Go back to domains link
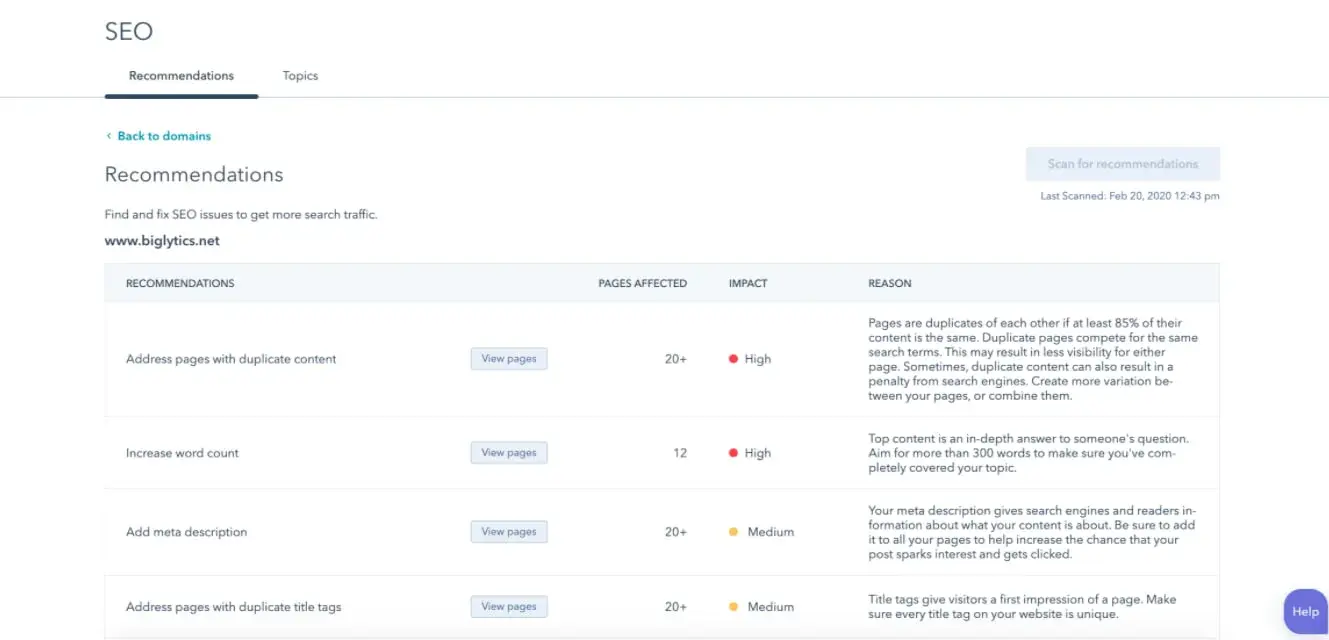Viewport: 1329px width, 640px height. click(x=164, y=136)
